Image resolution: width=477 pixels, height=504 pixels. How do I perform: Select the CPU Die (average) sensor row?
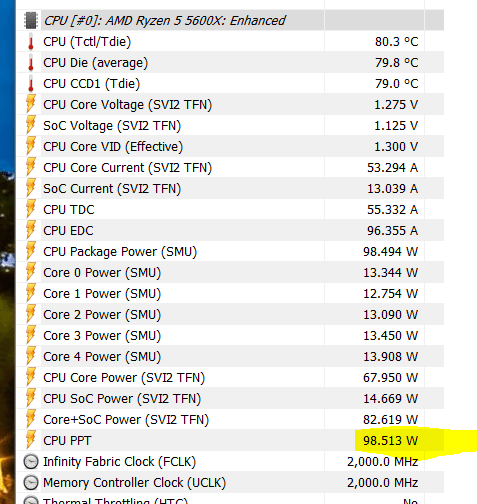pyautogui.click(x=230, y=63)
